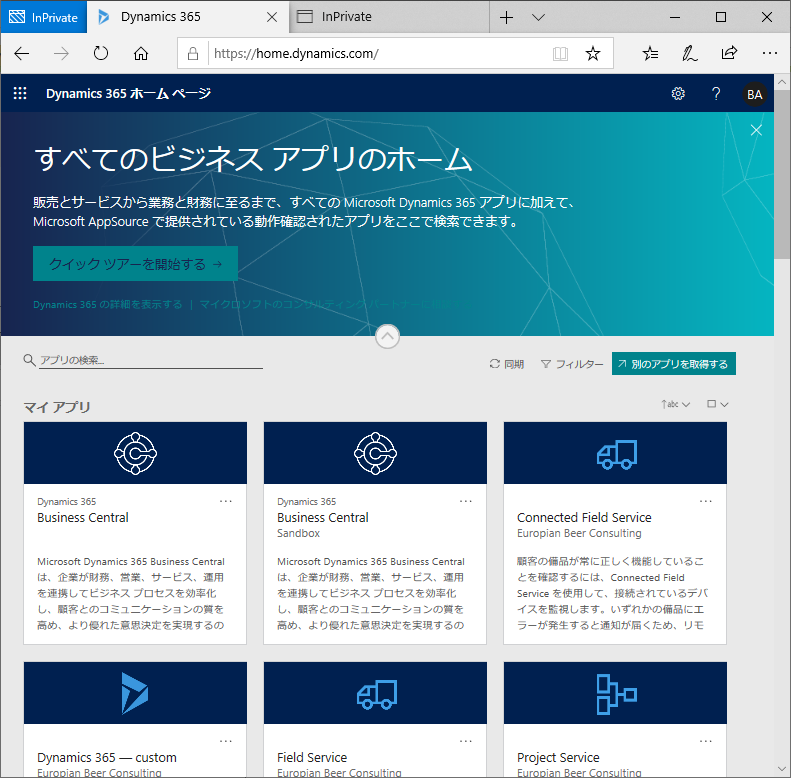The width and height of the screenshot is (791, 778).
Task: Add notes with pen icon
Action: (x=690, y=53)
